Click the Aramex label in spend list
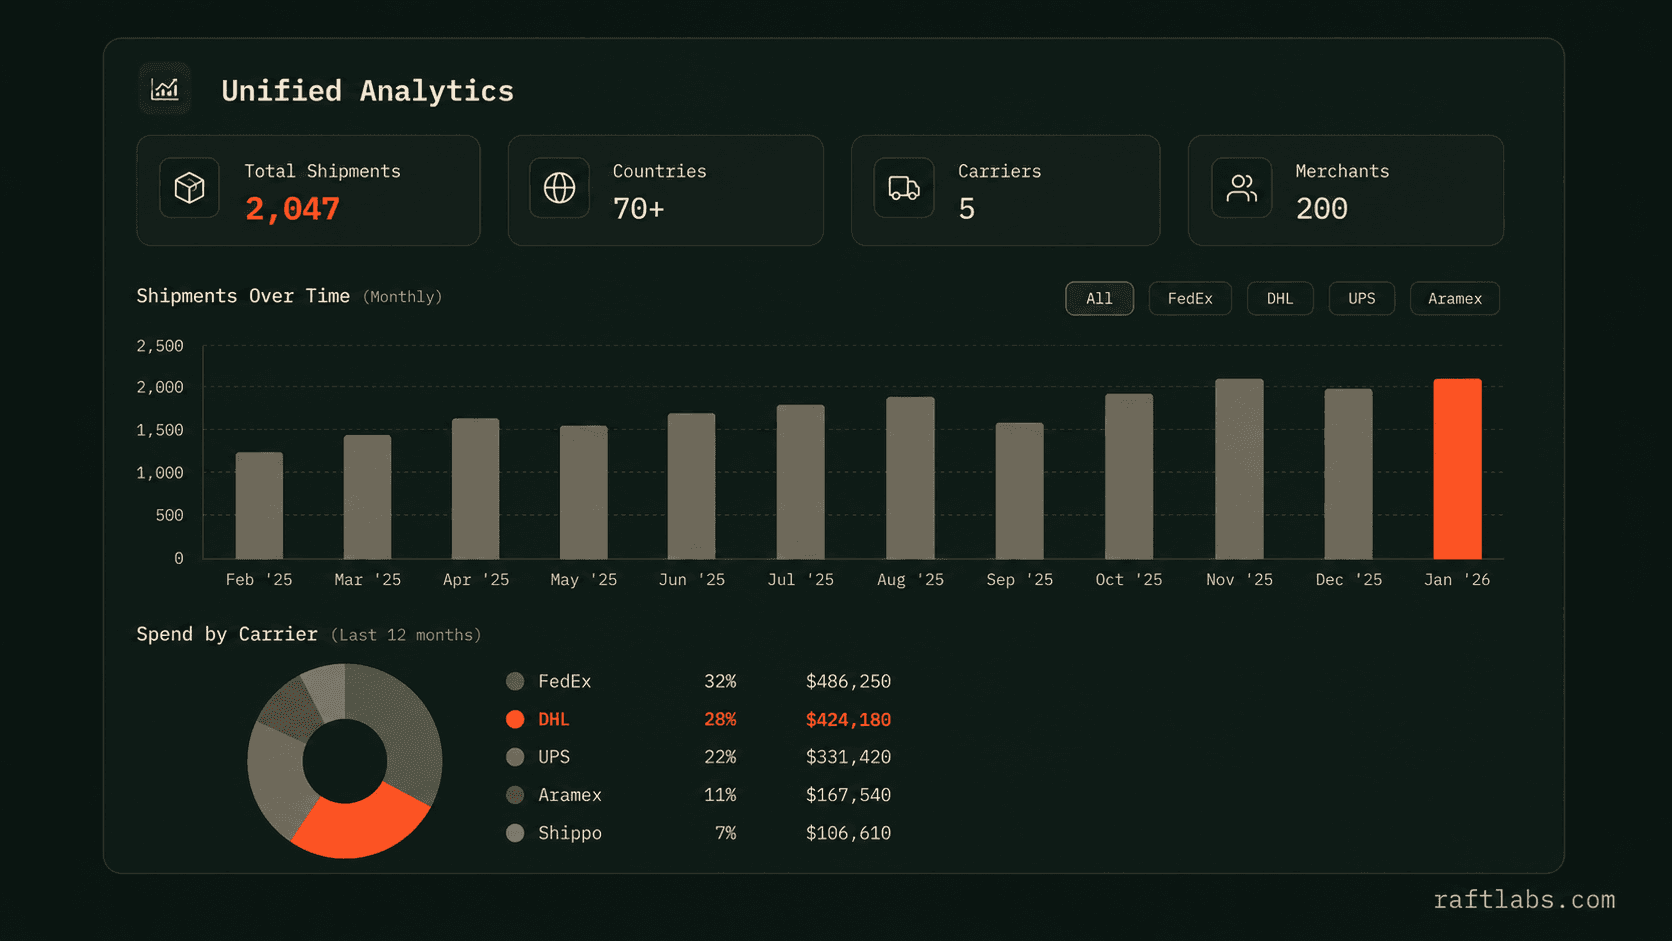 570,795
